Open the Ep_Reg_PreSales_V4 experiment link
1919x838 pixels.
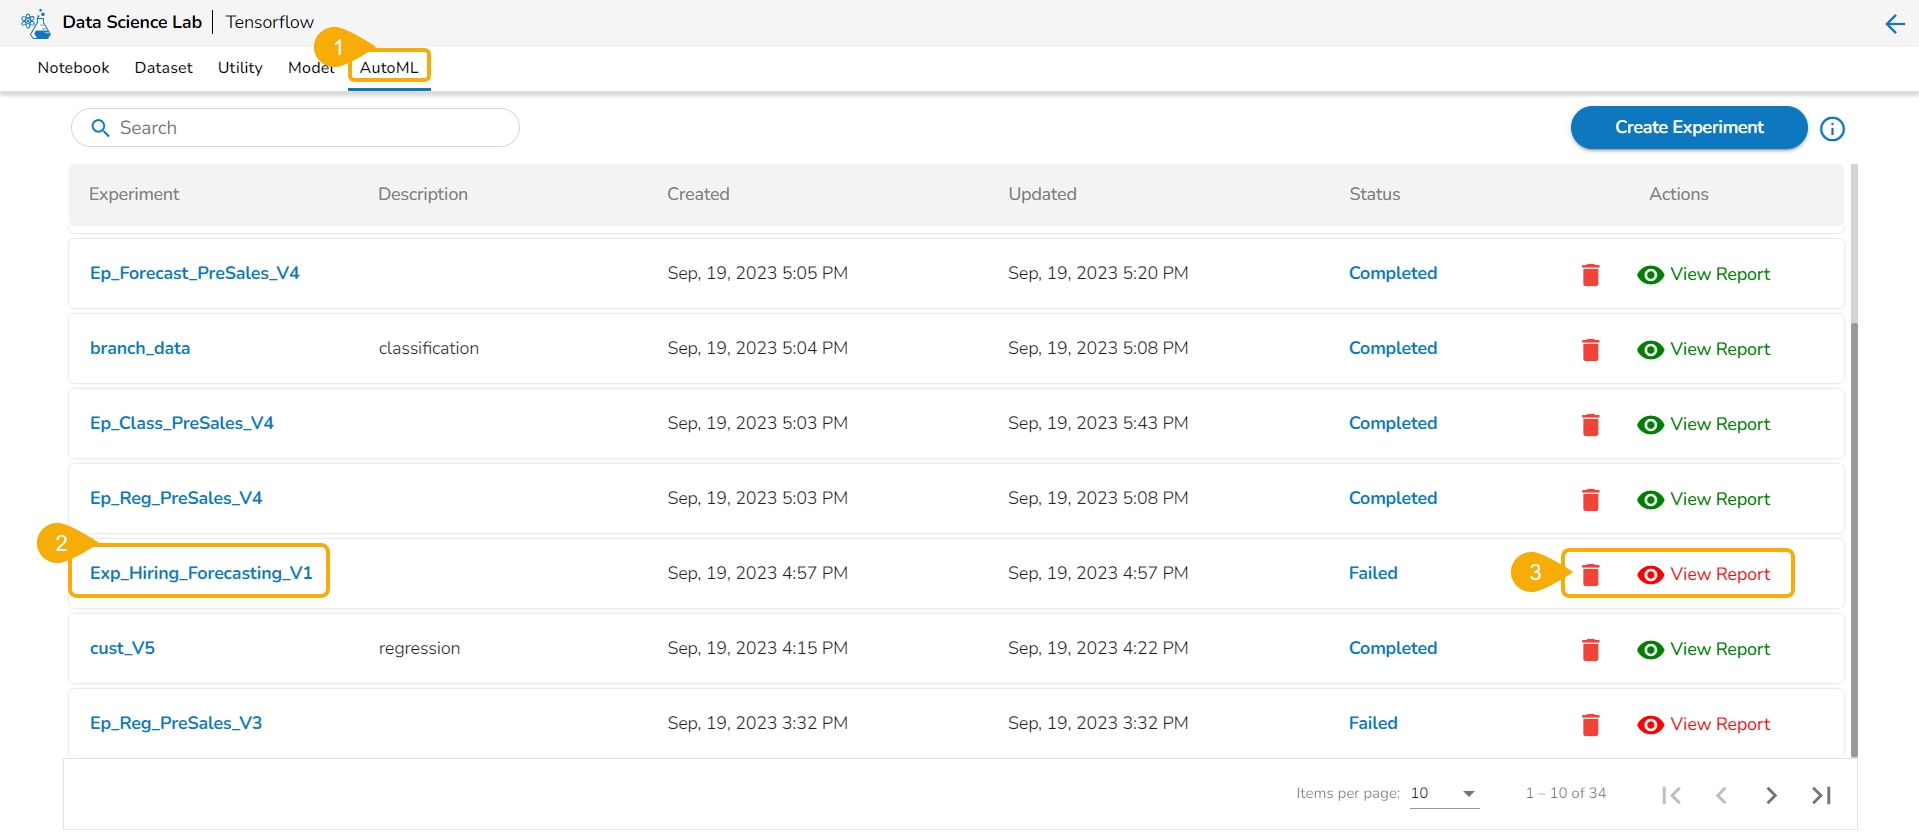point(176,498)
